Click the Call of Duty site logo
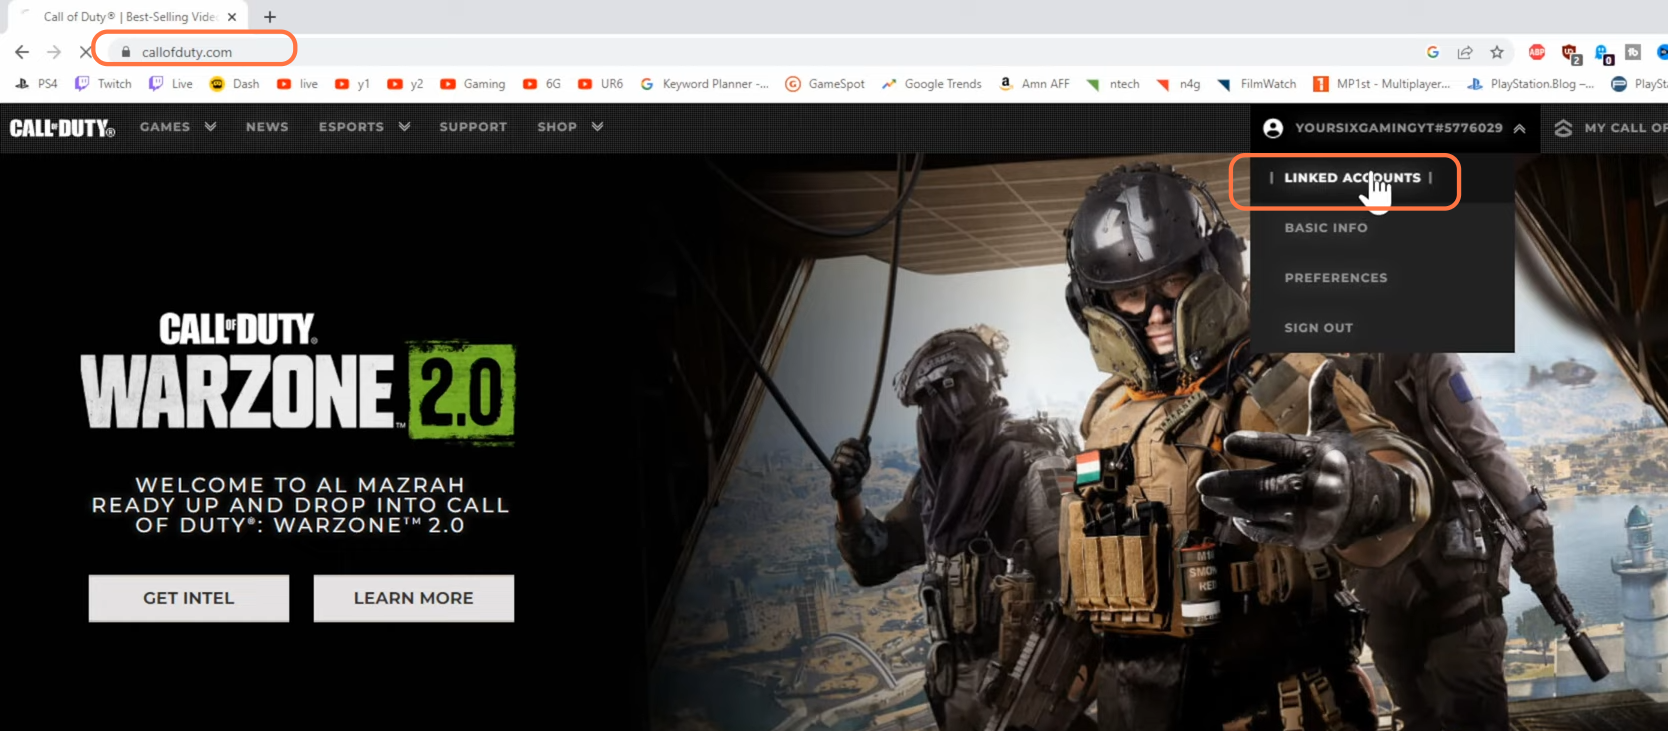This screenshot has width=1668, height=731. pos(62,128)
